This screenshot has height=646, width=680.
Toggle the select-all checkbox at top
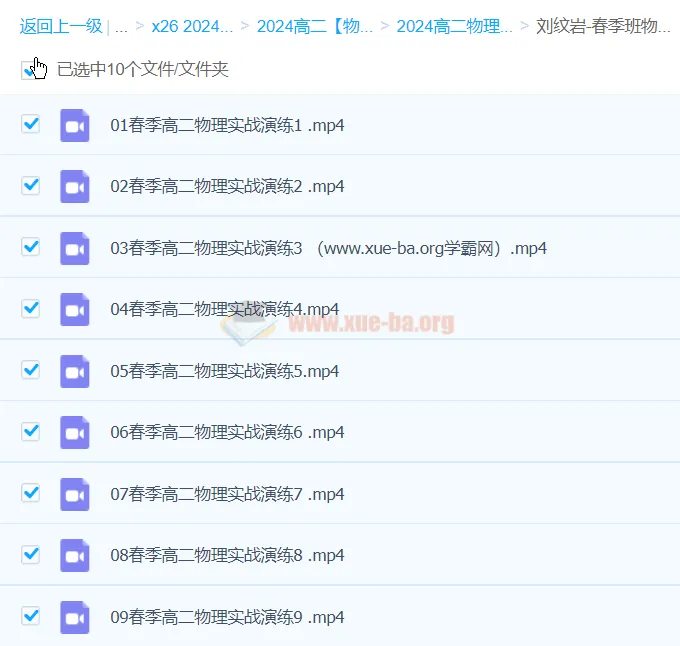coord(30,69)
